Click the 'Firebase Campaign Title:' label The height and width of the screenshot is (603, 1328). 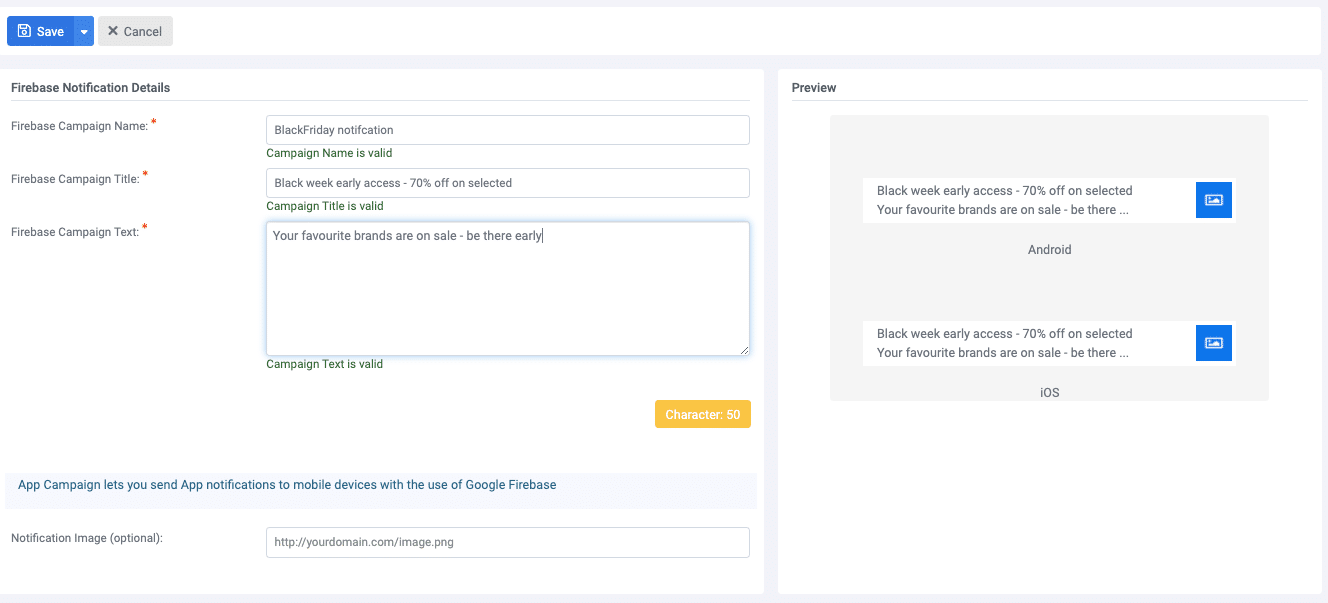tap(75, 179)
